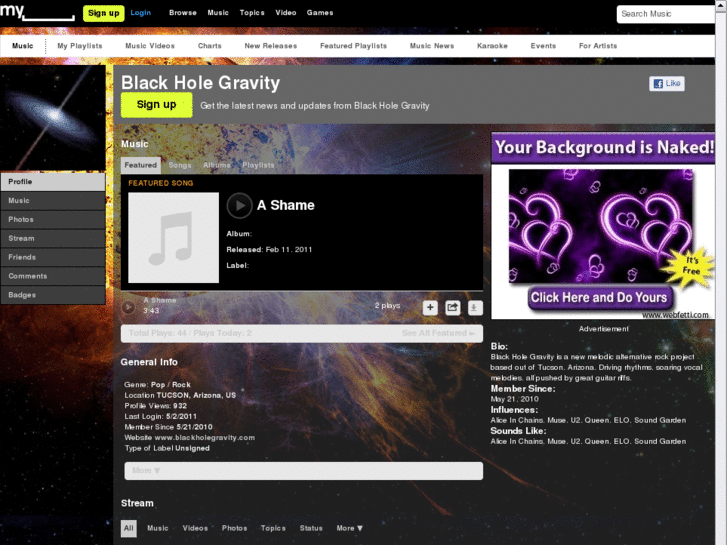This screenshot has height=545, width=727.
Task: Play the featured song A Shame
Action: pos(239,205)
